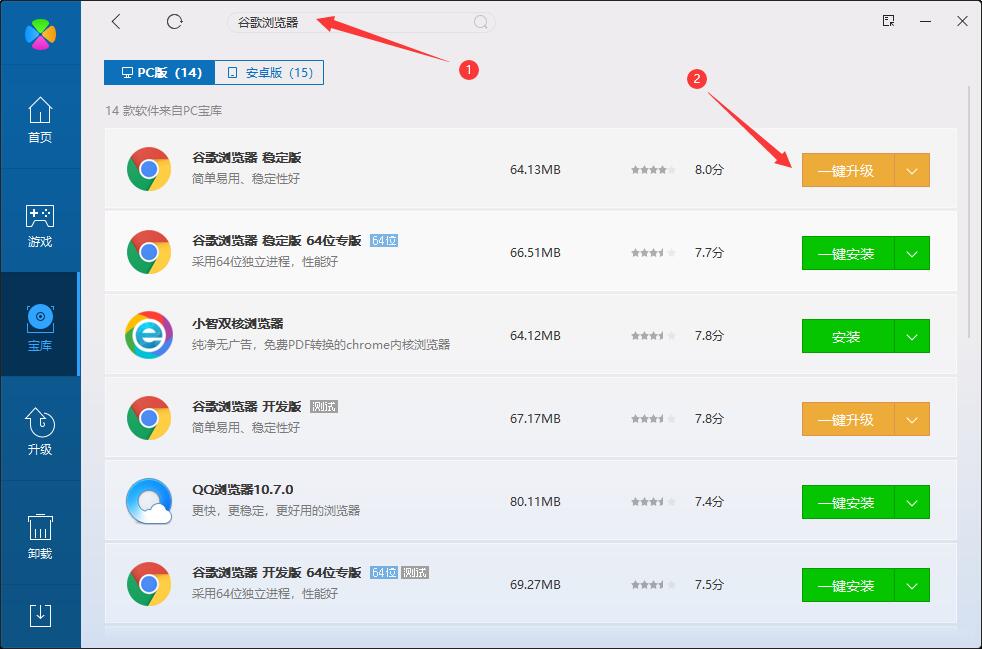Click description 纯净无广告，免费PDF转换的chrome内核浏览器

(x=321, y=345)
